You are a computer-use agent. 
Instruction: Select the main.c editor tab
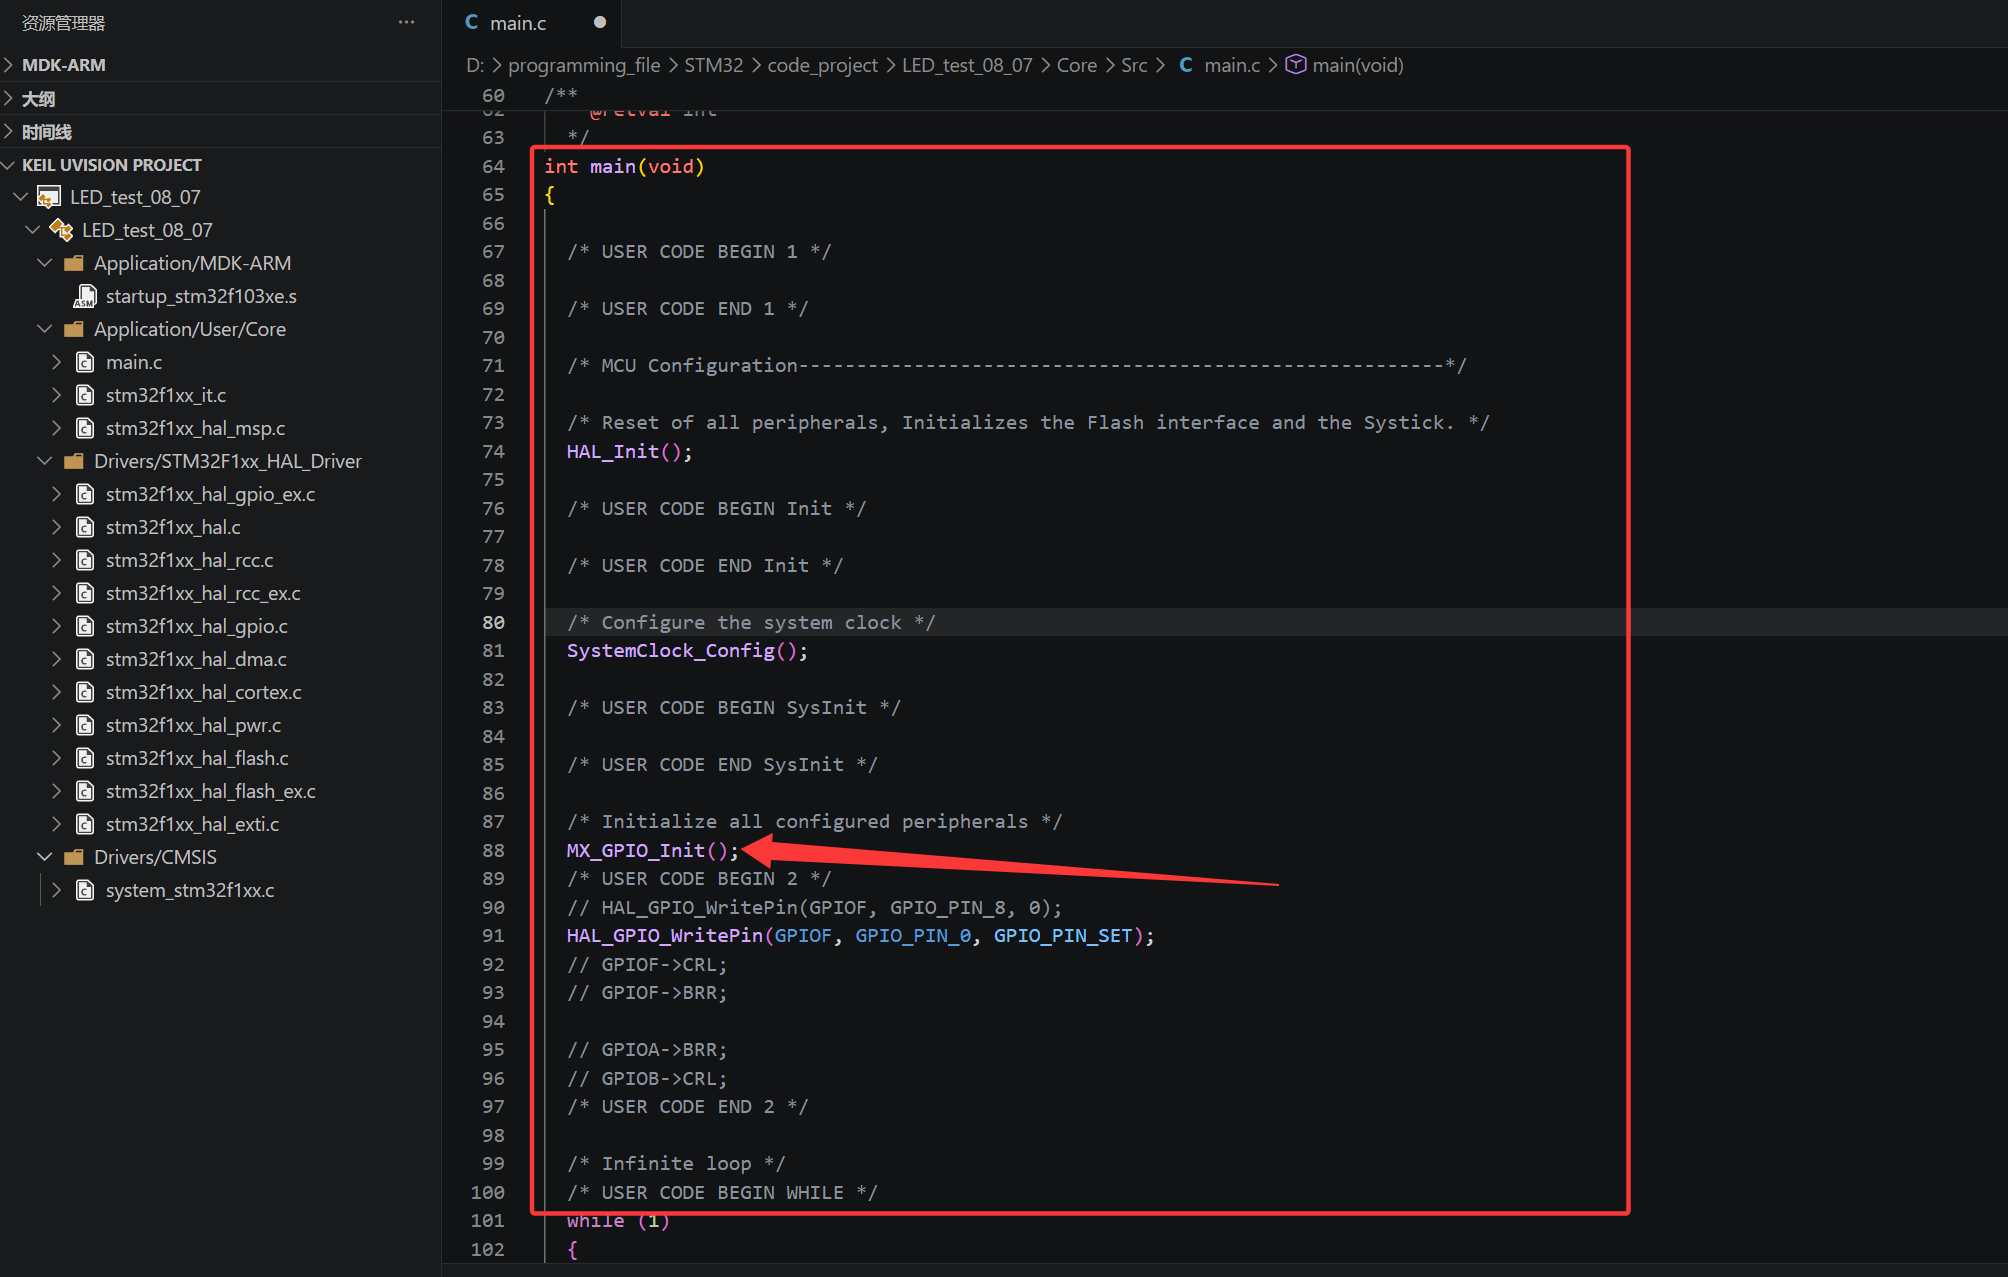pyautogui.click(x=532, y=22)
